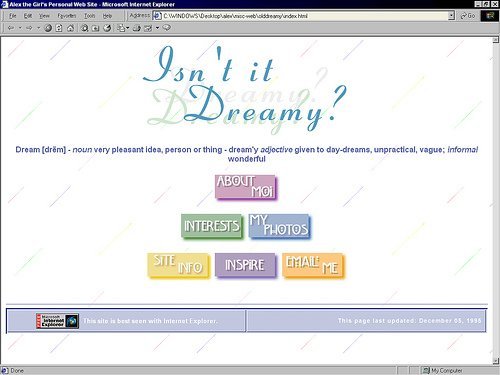Open the File menu
The width and height of the screenshot is (500, 375).
[x=12, y=16]
